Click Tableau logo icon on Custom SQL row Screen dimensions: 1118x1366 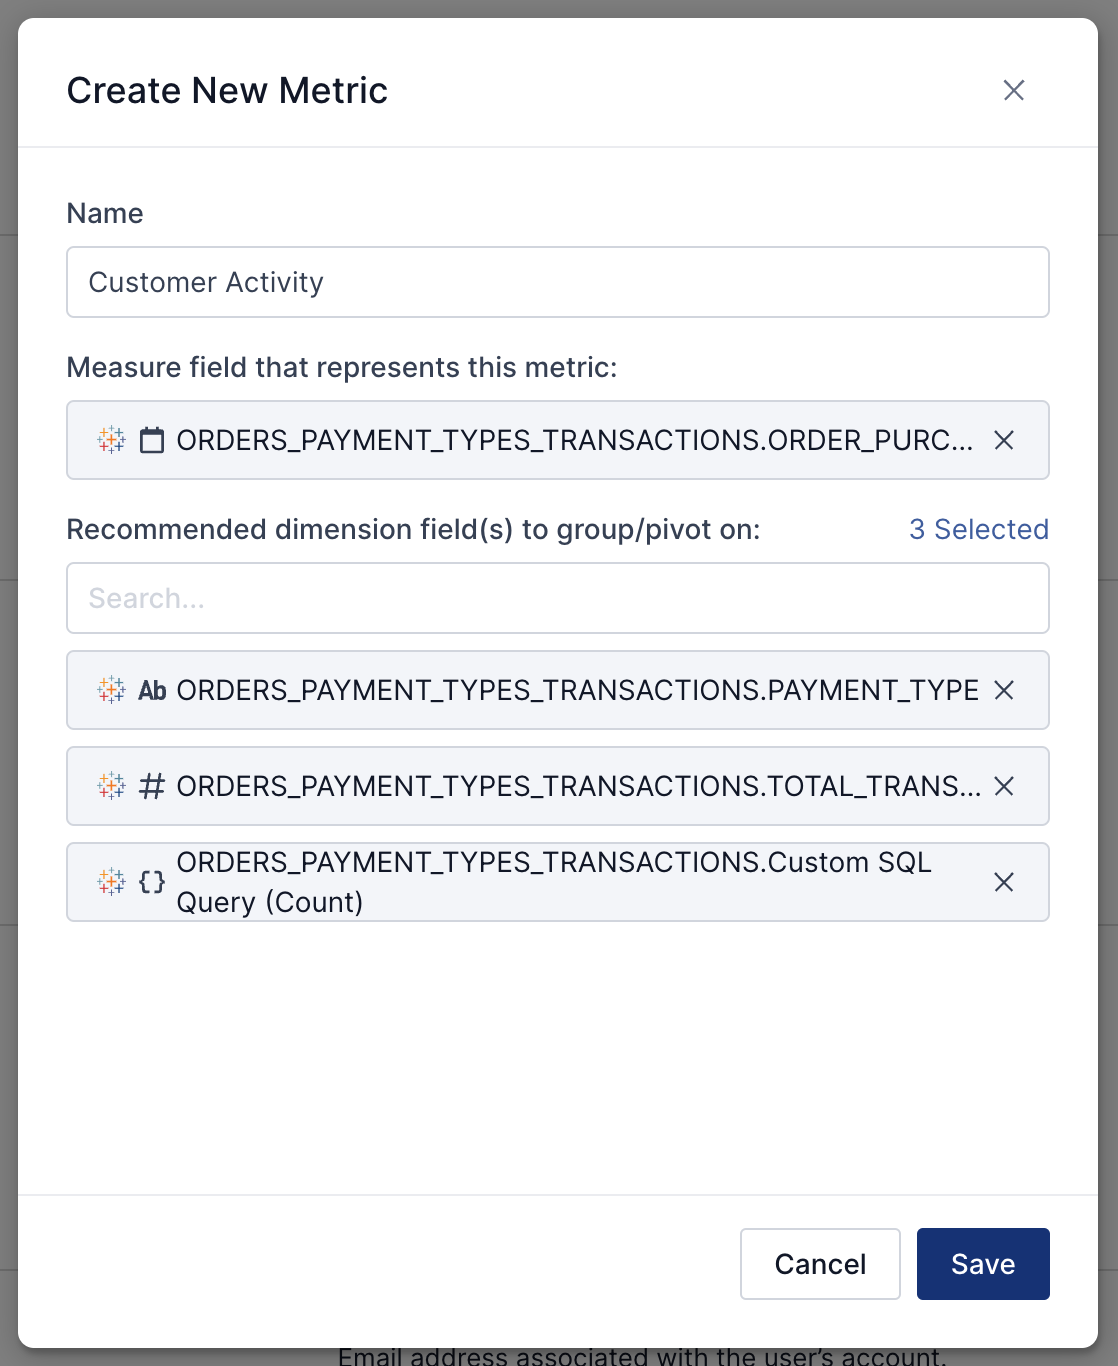click(111, 882)
